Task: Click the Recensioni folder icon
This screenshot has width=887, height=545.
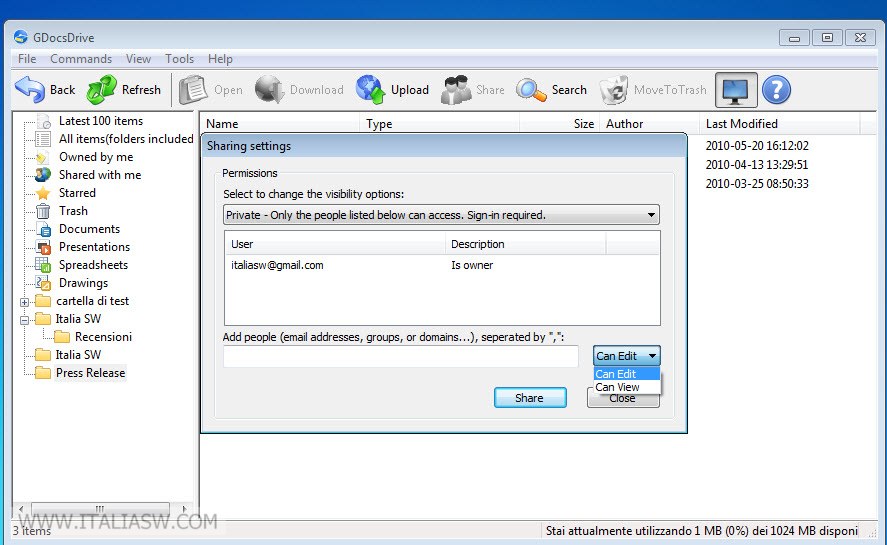Action: (62, 337)
